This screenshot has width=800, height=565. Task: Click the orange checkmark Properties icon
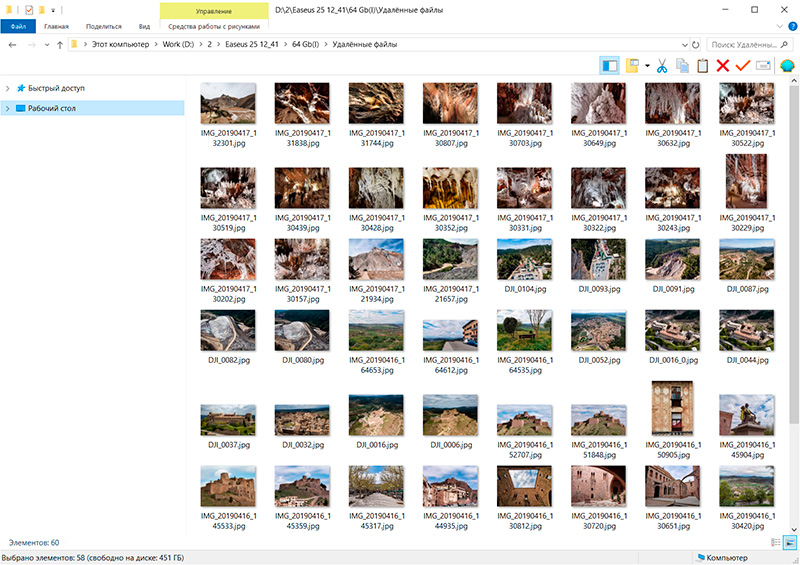pyautogui.click(x=742, y=66)
